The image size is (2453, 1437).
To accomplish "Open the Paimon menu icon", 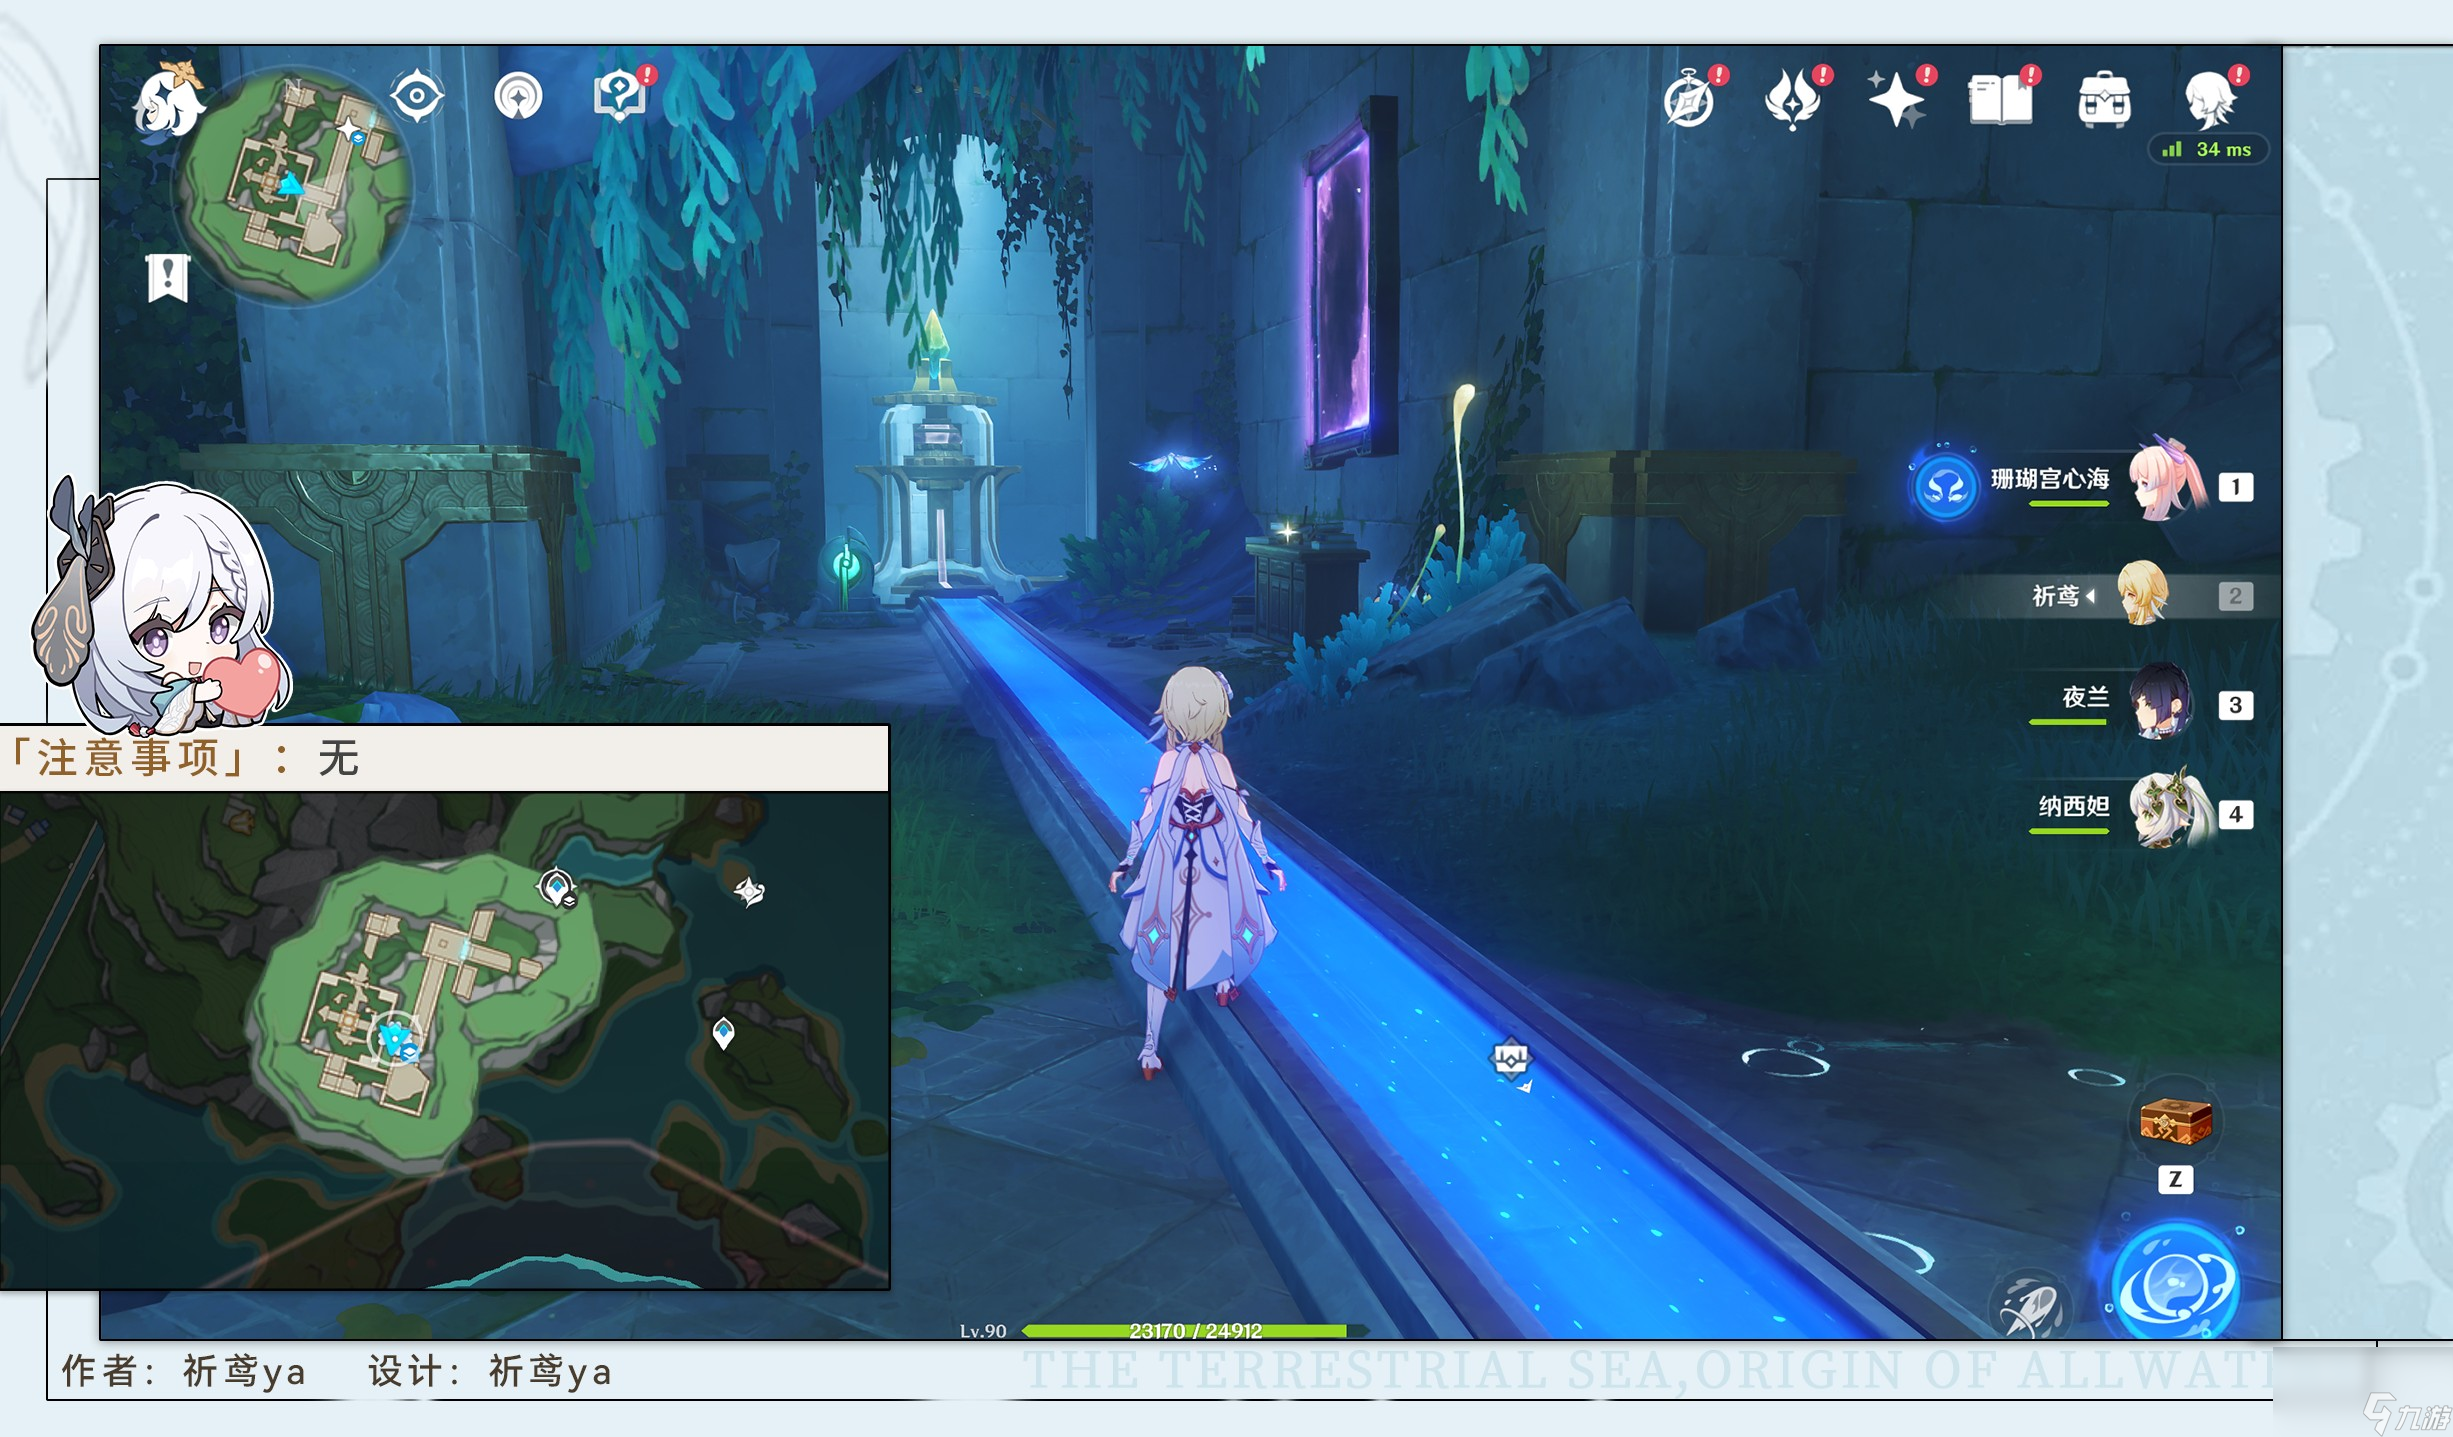I will coord(168,102).
